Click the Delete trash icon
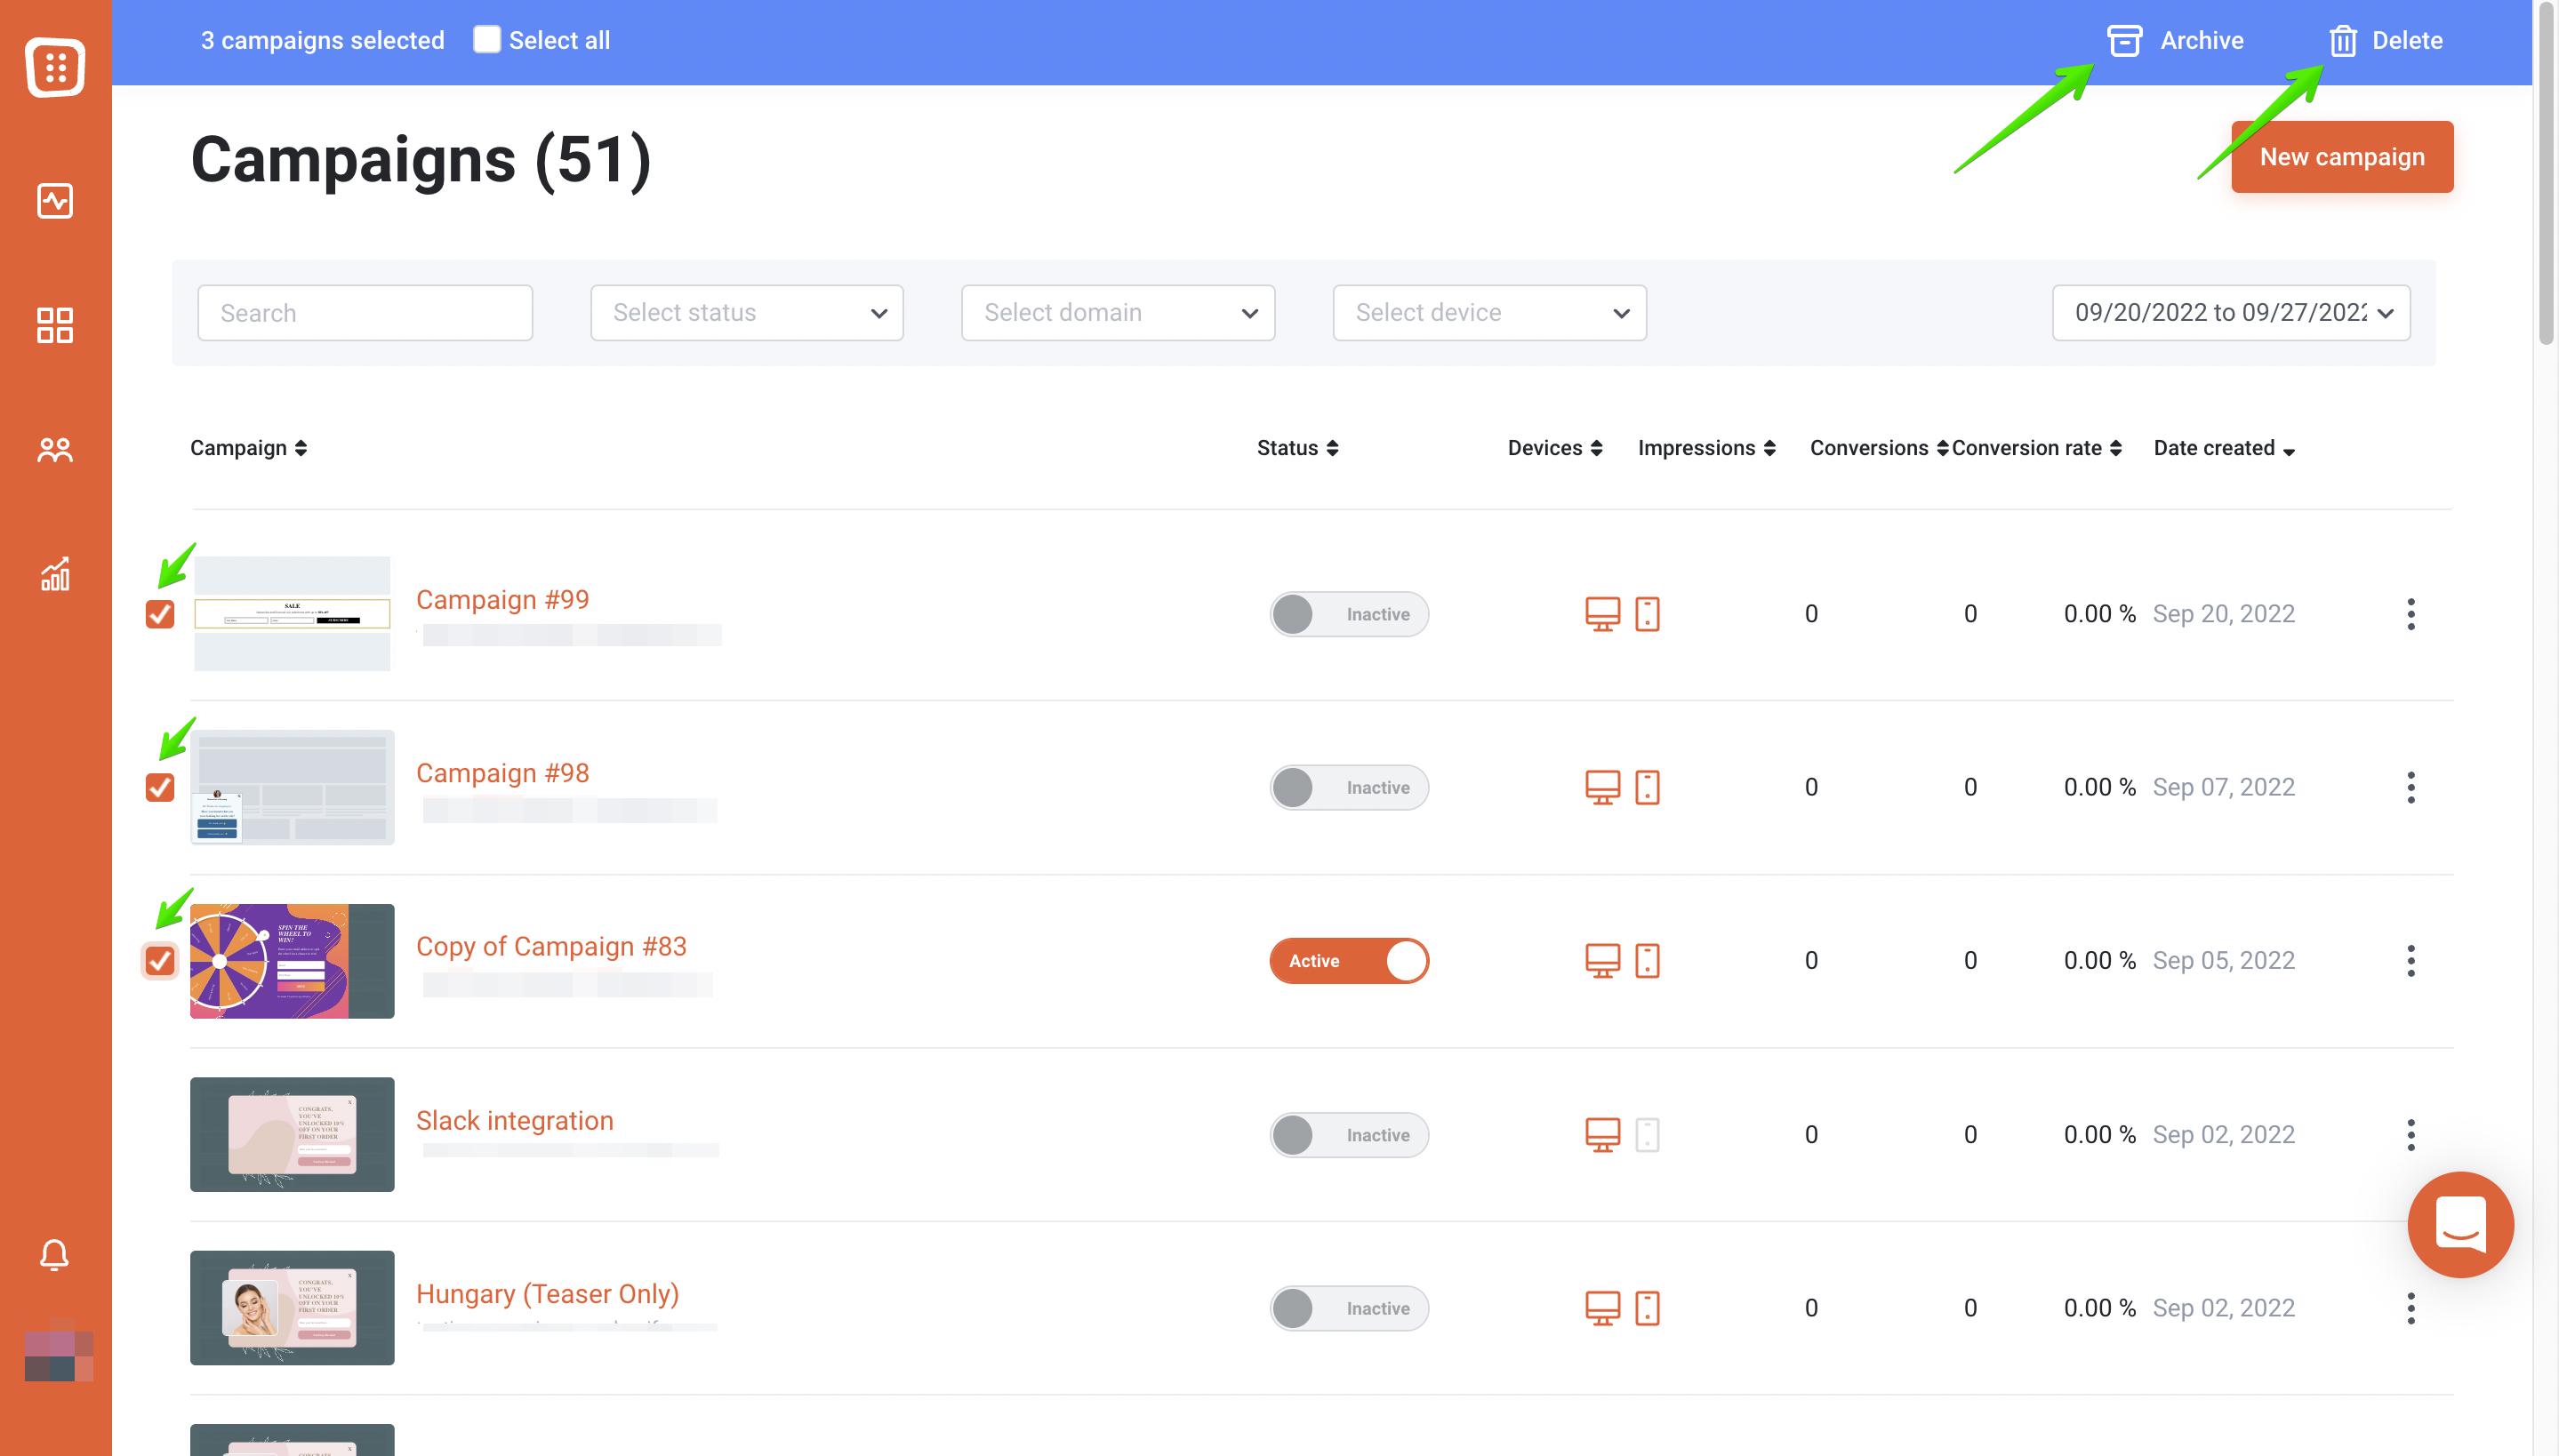 click(2342, 41)
